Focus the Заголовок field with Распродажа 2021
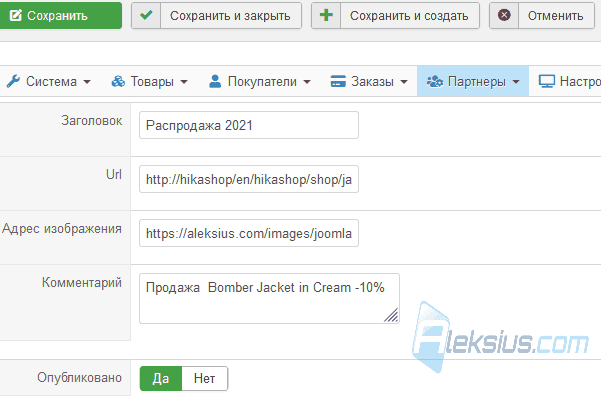The width and height of the screenshot is (601, 398). [249, 125]
